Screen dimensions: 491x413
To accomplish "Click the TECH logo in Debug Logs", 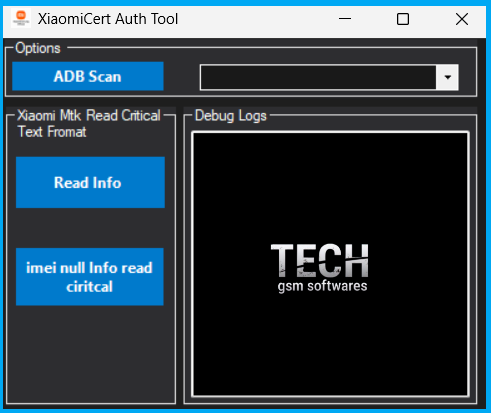I will pyautogui.click(x=320, y=260).
